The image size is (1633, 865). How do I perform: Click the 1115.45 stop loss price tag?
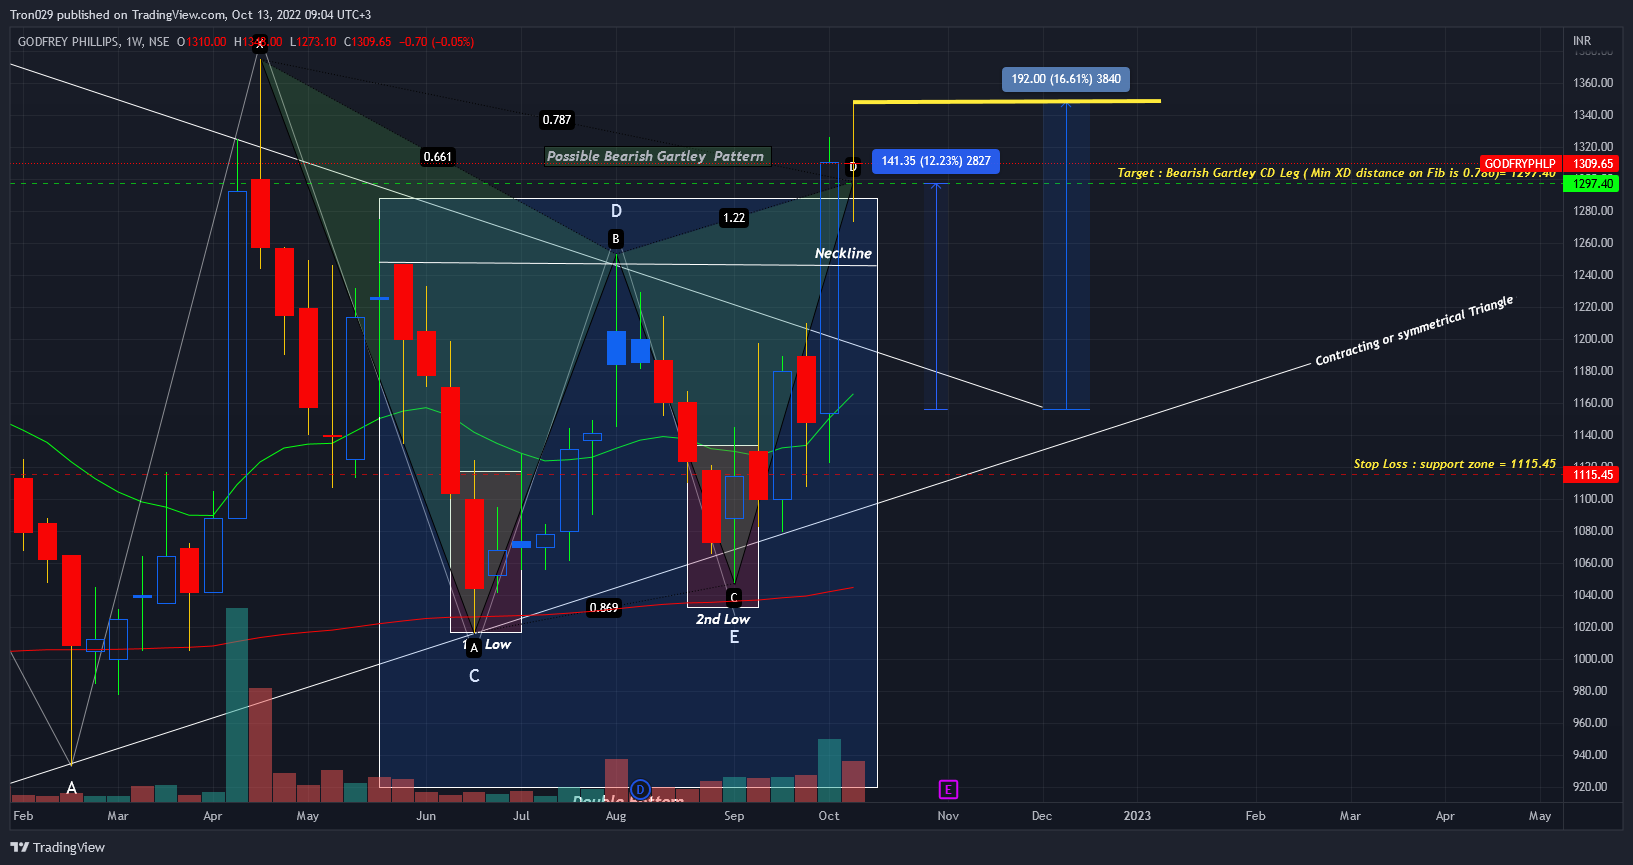pyautogui.click(x=1593, y=475)
